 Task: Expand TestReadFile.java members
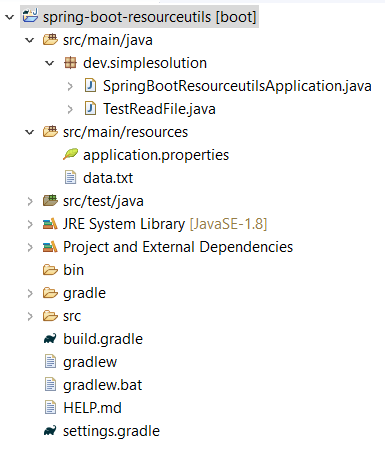click(x=70, y=109)
